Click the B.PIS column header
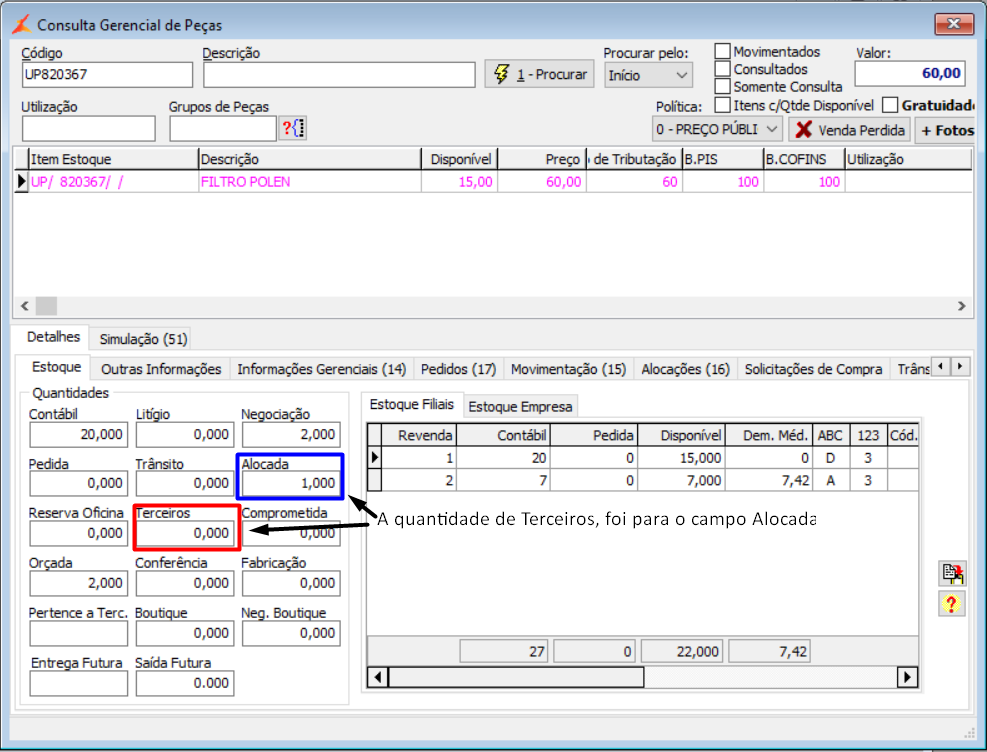 (x=723, y=159)
